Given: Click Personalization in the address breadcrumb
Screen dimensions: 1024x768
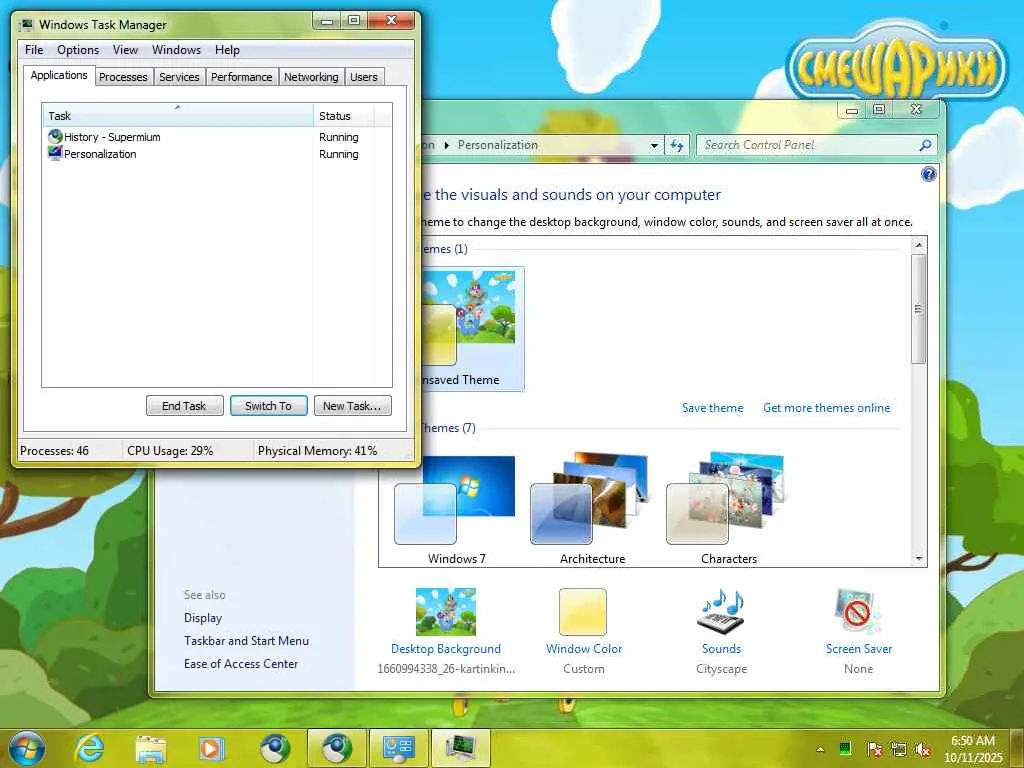Looking at the screenshot, I should 498,145.
